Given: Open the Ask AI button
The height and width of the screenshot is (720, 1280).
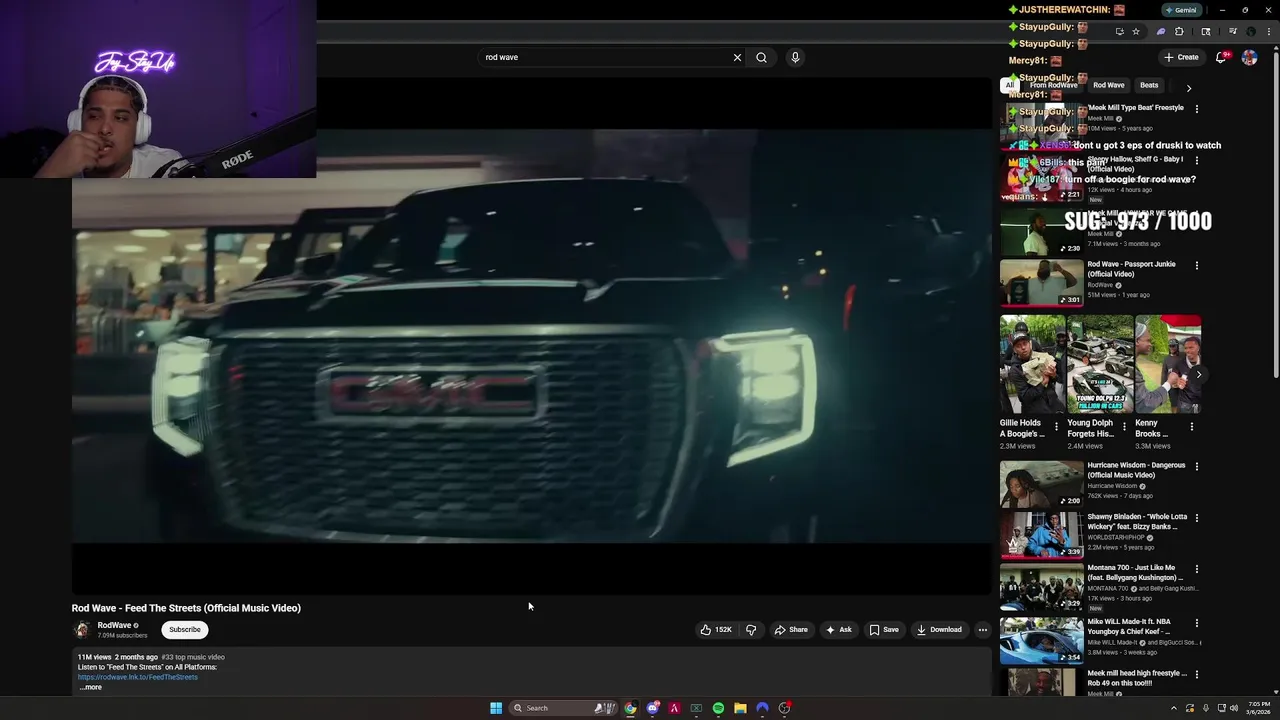Looking at the screenshot, I should (838, 630).
